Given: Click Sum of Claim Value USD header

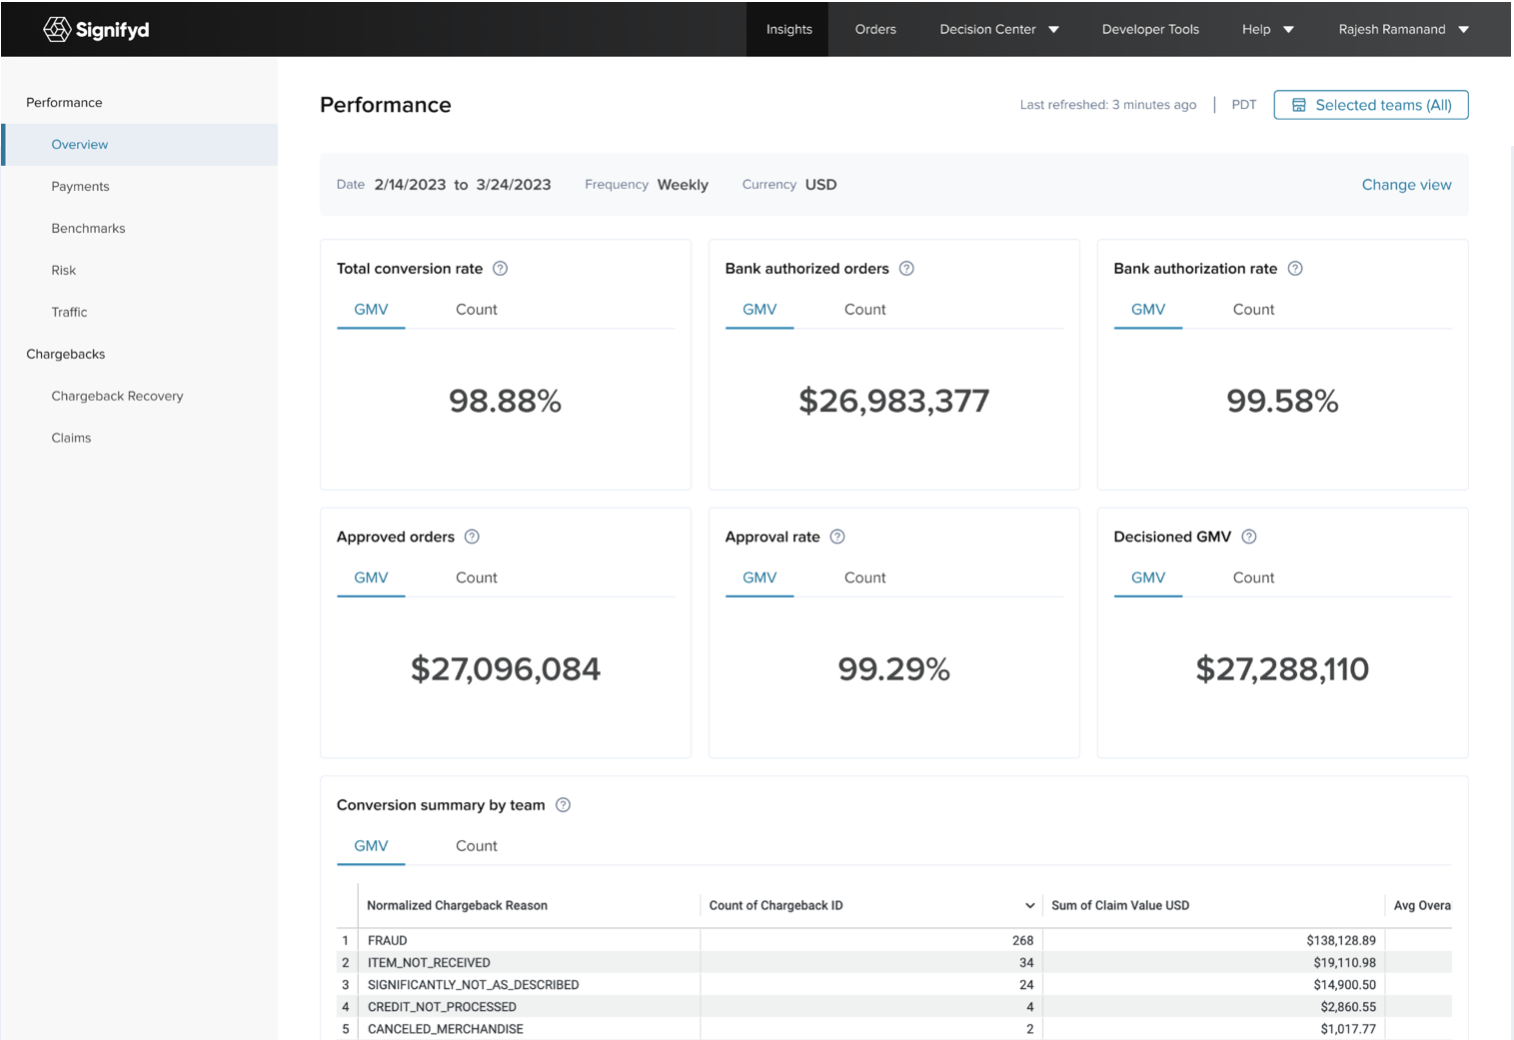Looking at the screenshot, I should [1120, 905].
